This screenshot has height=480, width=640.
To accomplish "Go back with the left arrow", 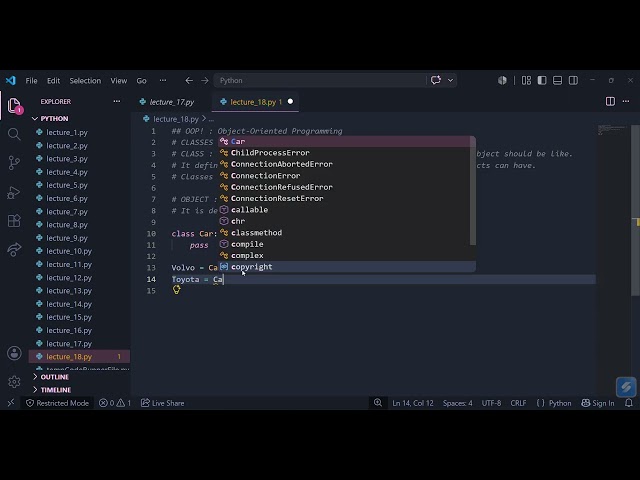I will click(x=189, y=80).
